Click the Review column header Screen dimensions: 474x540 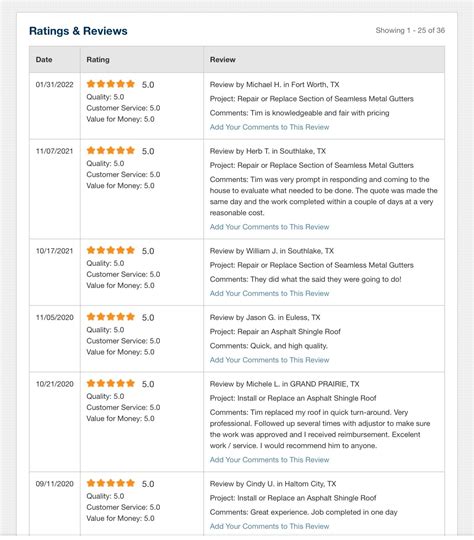point(223,60)
